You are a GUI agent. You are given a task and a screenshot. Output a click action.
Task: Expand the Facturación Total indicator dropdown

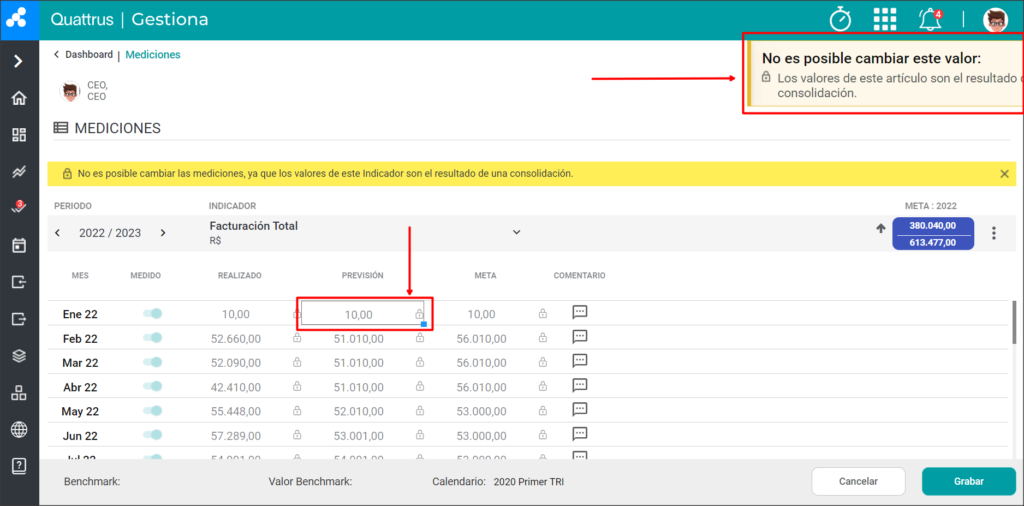point(516,232)
